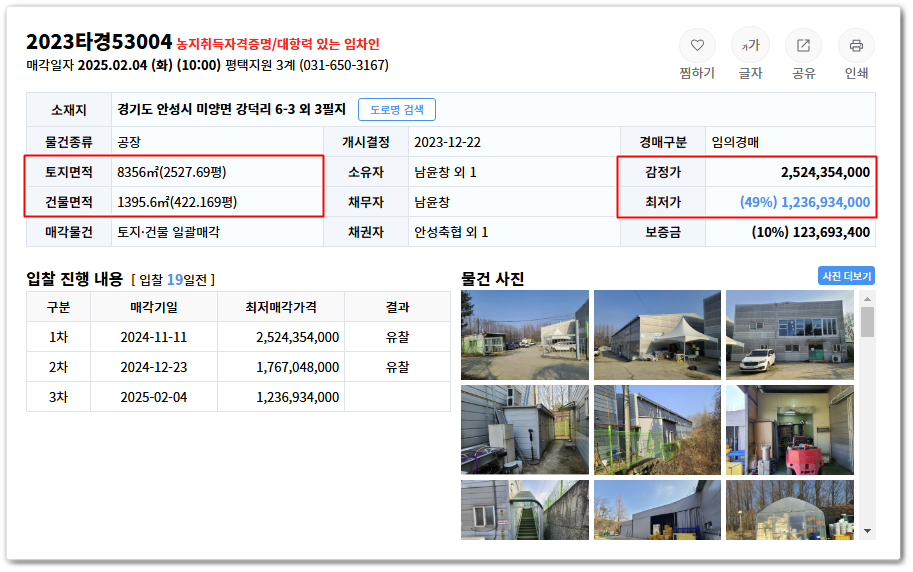Click the 유찰 result in 2차 row
The width and height of the screenshot is (913, 572).
(x=398, y=368)
